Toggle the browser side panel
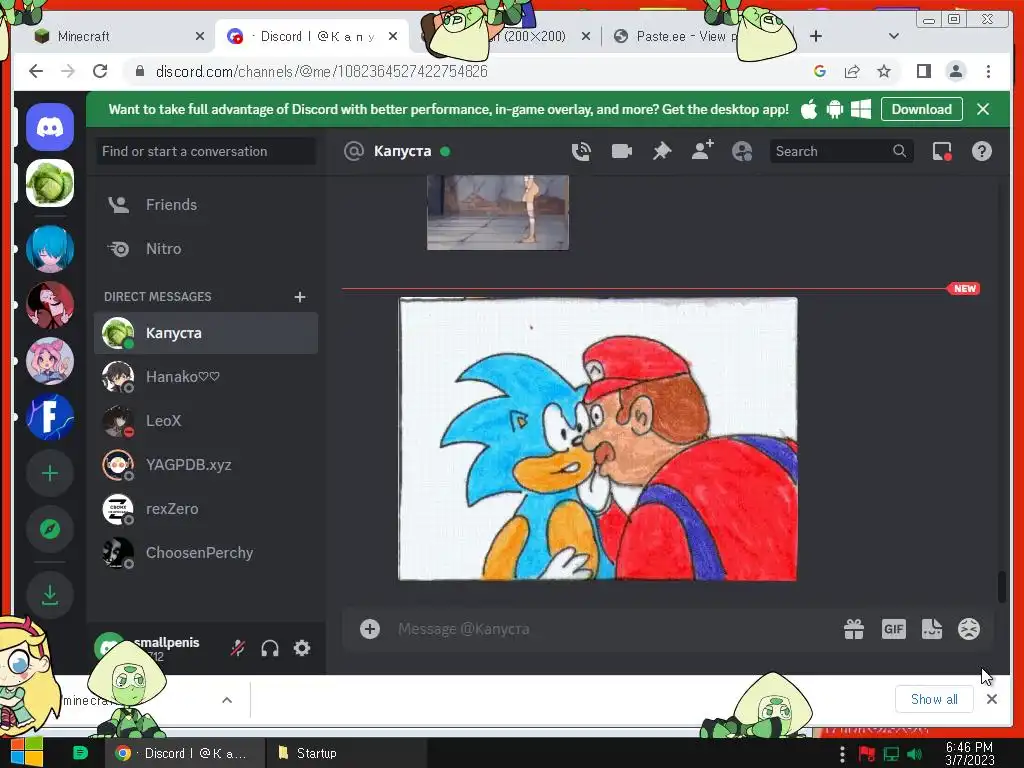The width and height of the screenshot is (1024, 768). click(923, 71)
